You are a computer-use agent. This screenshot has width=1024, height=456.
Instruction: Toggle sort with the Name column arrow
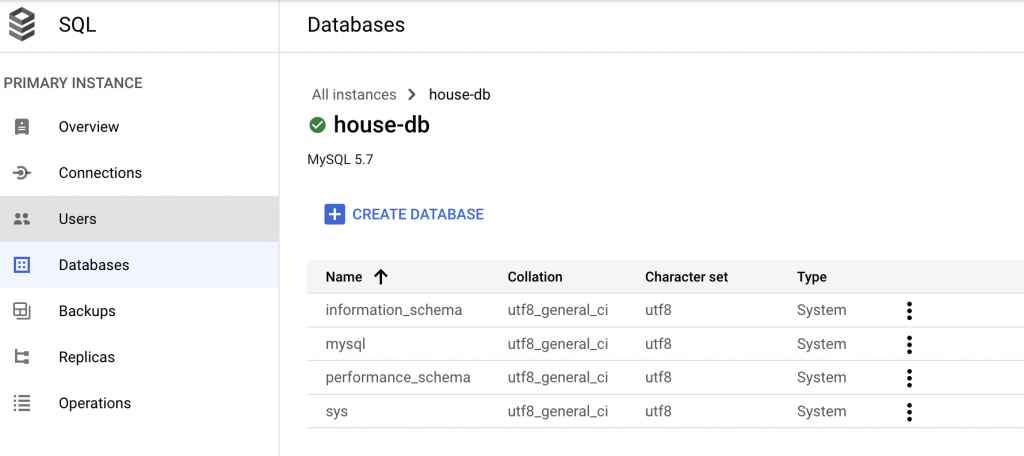[x=381, y=277]
